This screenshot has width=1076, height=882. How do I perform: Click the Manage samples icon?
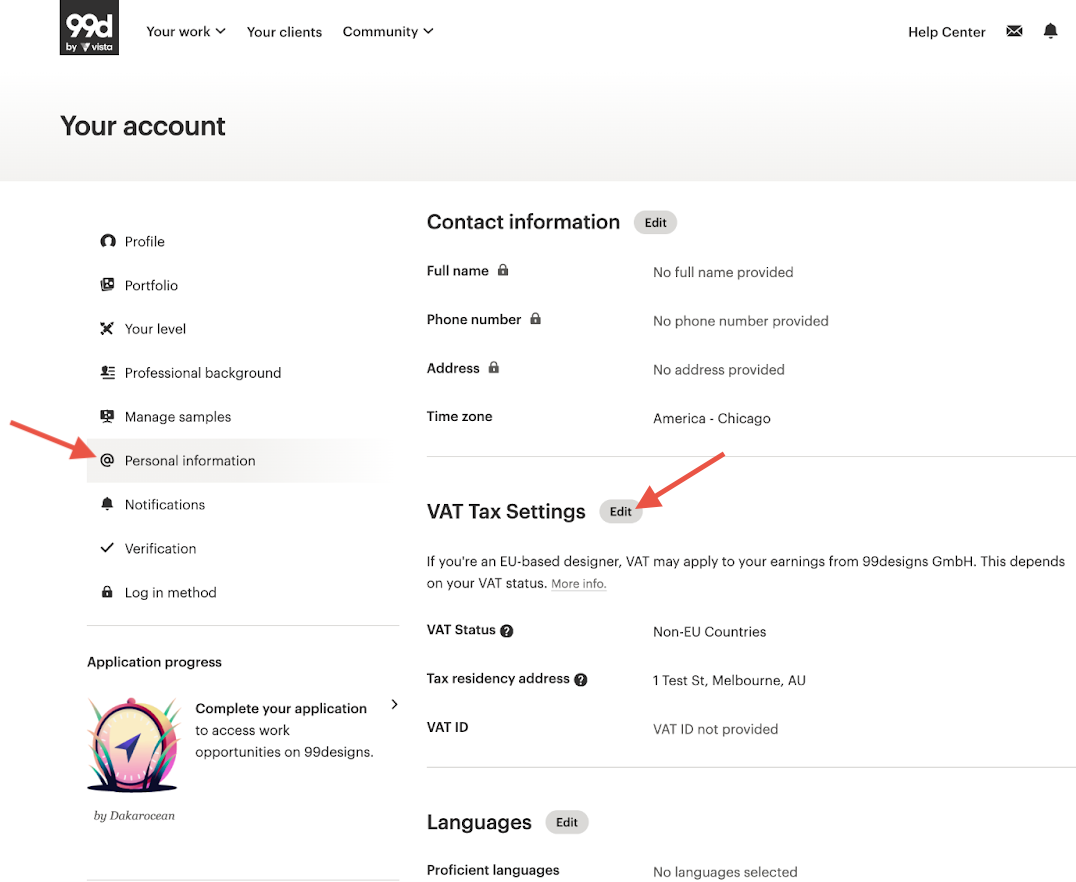(107, 417)
